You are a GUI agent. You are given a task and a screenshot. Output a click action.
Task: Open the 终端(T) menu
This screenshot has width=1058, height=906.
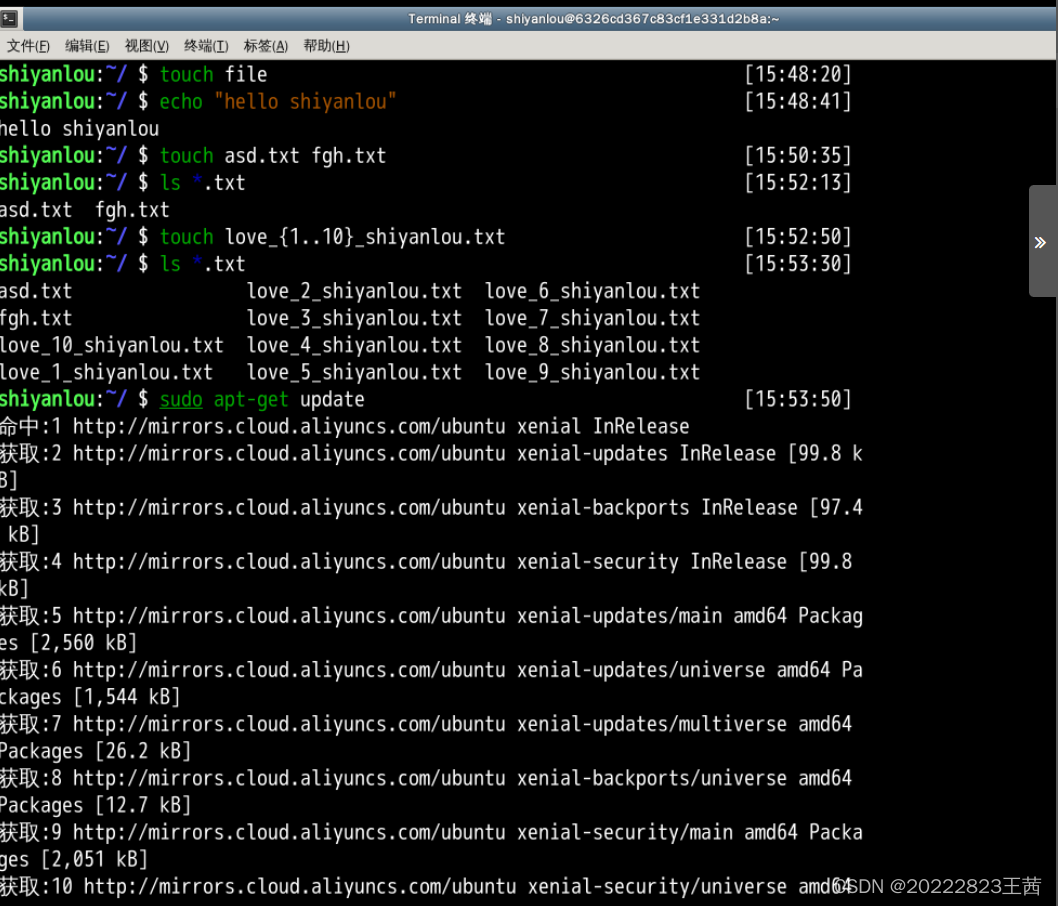(206, 46)
